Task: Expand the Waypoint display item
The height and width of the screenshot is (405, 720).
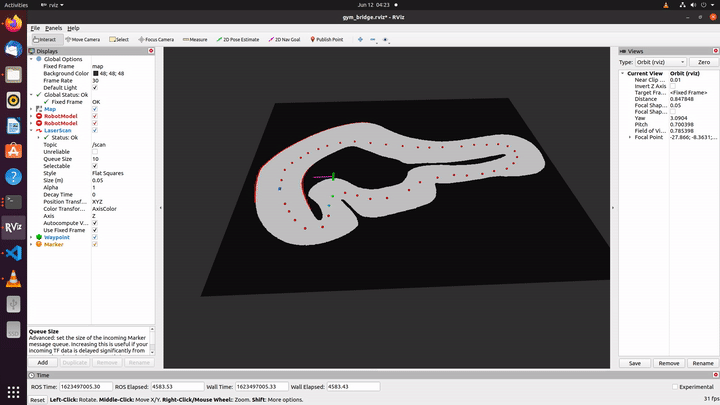Action: pyautogui.click(x=32, y=237)
